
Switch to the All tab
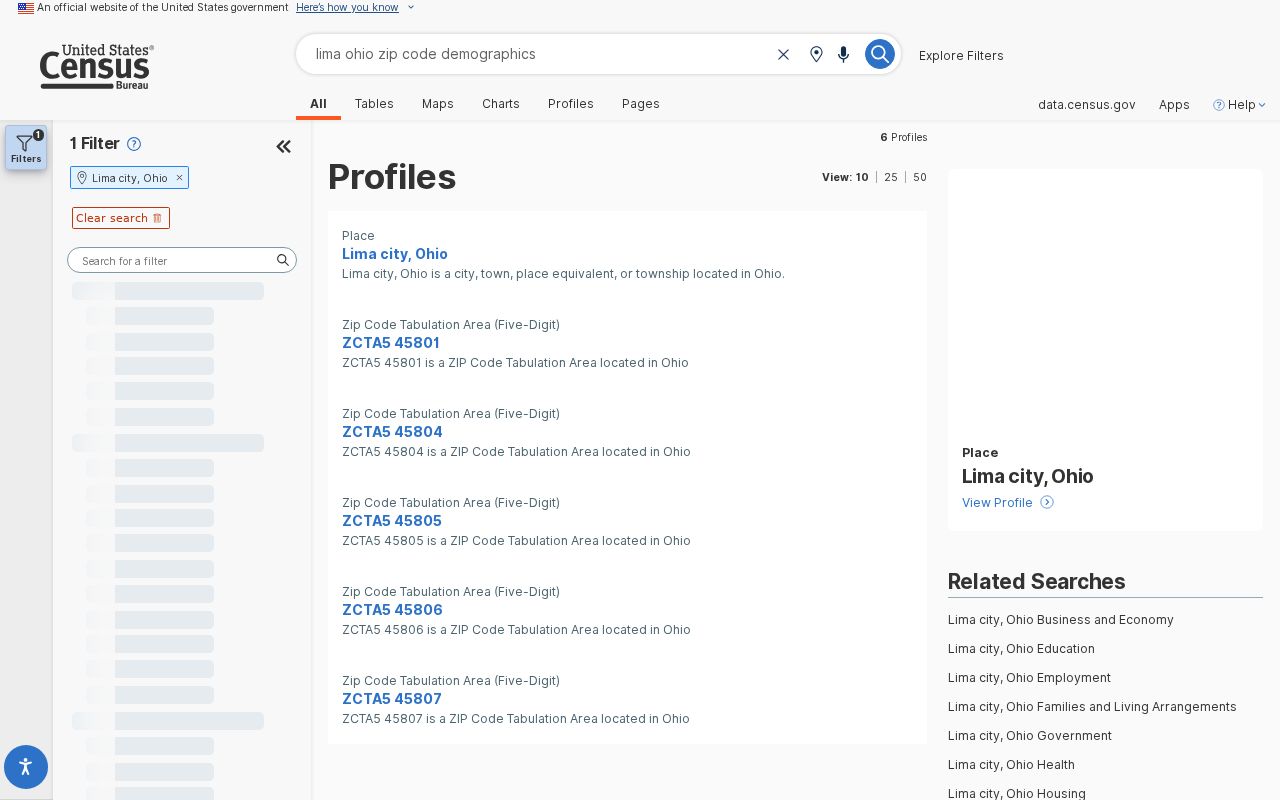pyautogui.click(x=318, y=104)
